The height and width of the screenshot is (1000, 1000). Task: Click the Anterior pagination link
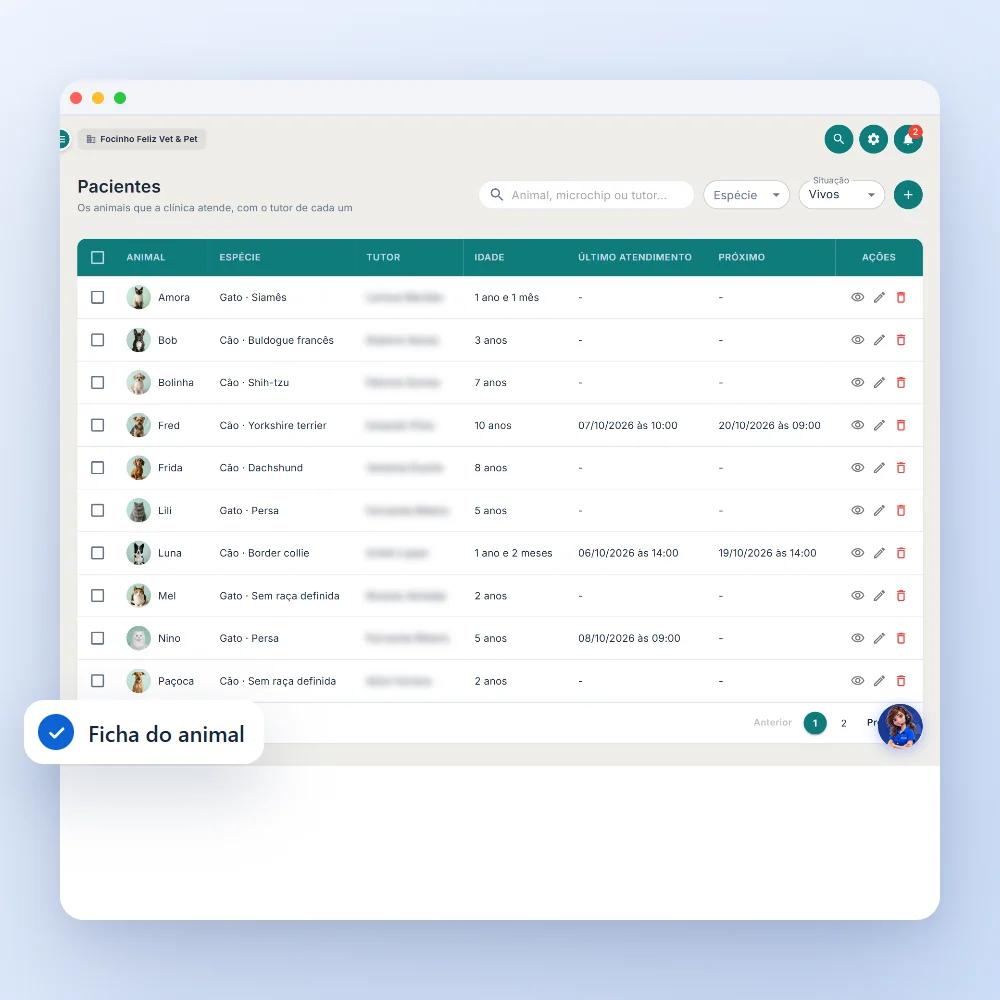tap(772, 723)
